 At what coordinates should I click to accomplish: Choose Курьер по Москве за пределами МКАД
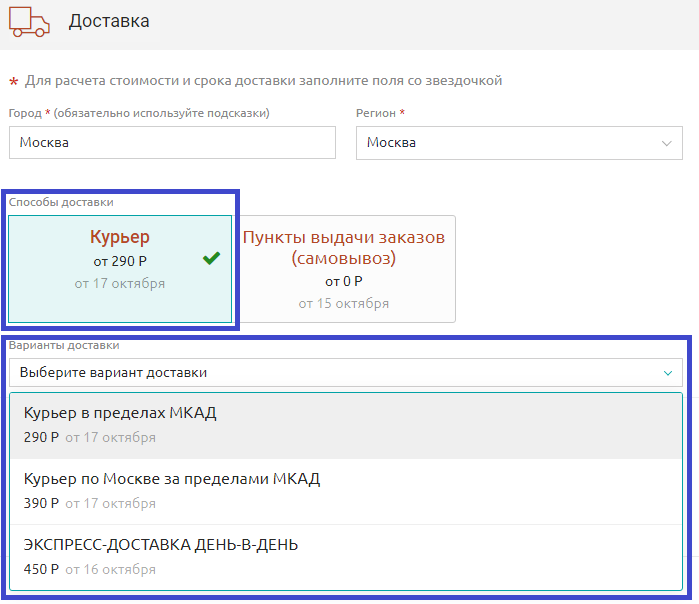pos(345,491)
